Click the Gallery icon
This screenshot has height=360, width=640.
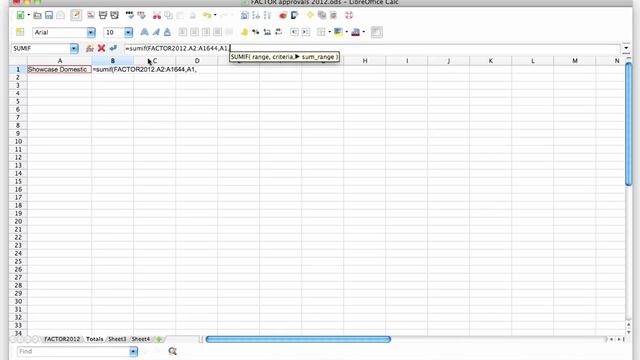tap(322, 16)
